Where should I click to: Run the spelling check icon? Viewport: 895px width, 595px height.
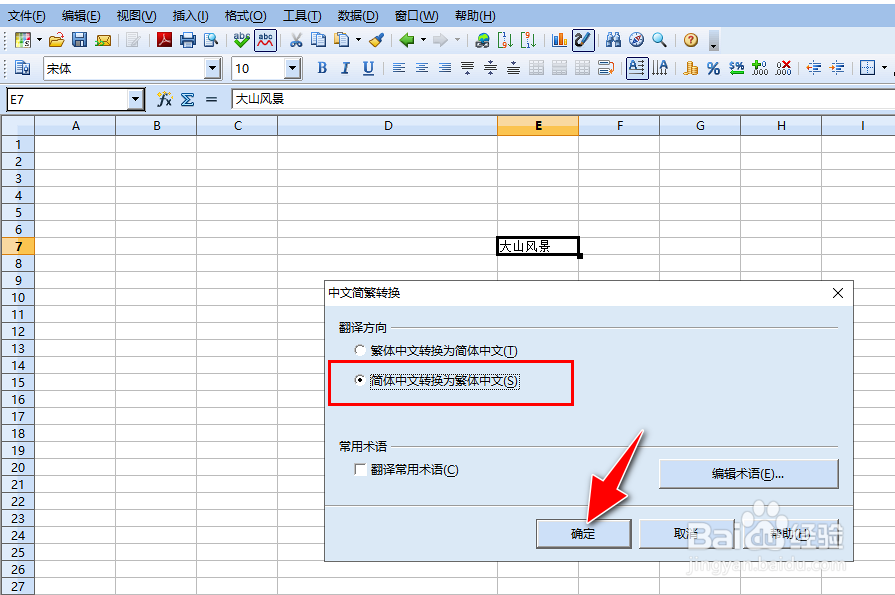coord(241,40)
